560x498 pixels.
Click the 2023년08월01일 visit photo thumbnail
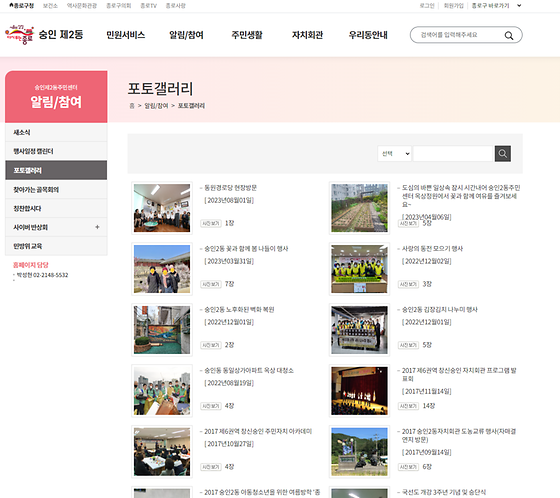[x=162, y=208]
